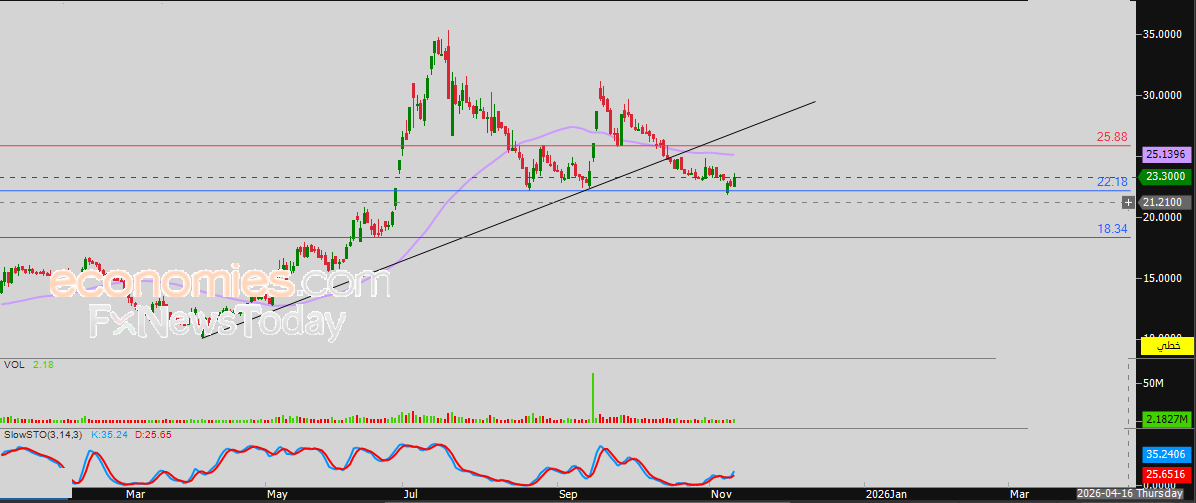Viewport: 1196px width, 503px height.
Task: Select the K:35.24 stochastic value label
Action: [111, 435]
